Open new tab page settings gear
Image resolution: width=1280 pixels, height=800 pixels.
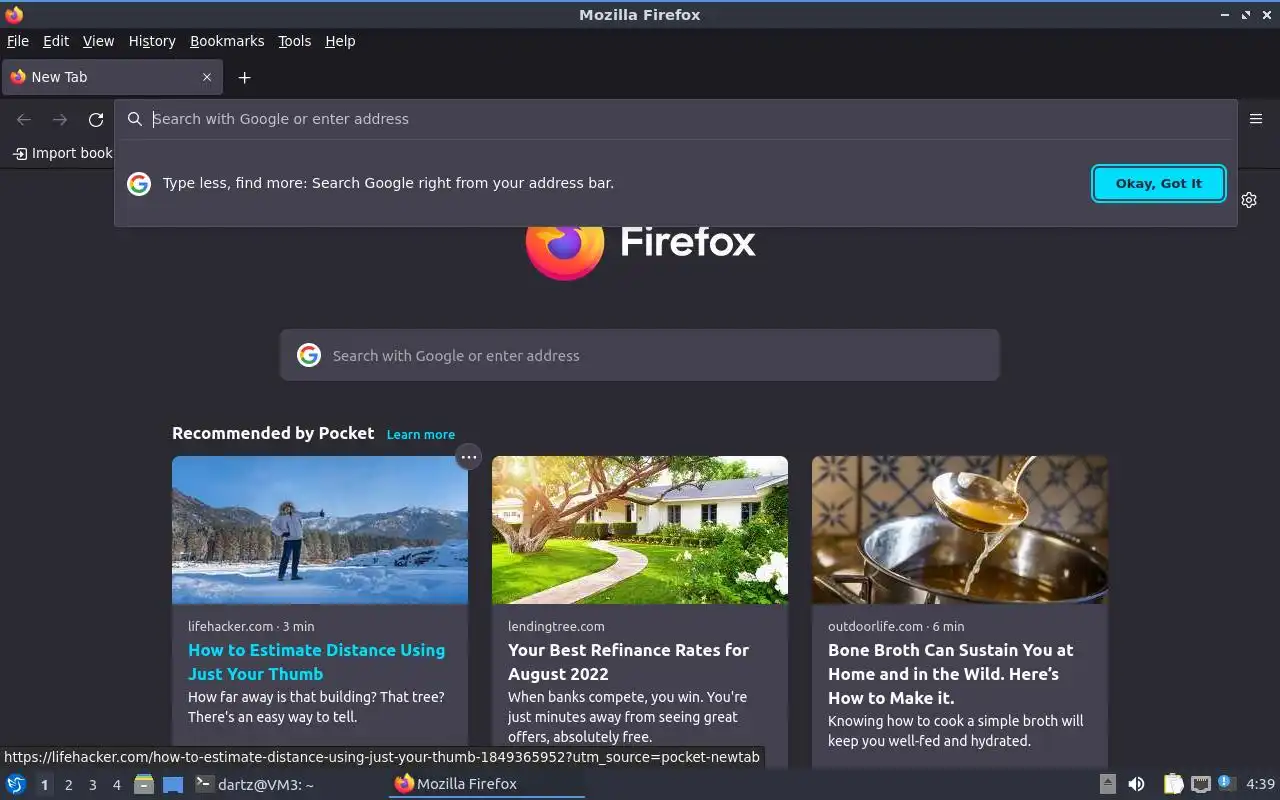(1249, 200)
